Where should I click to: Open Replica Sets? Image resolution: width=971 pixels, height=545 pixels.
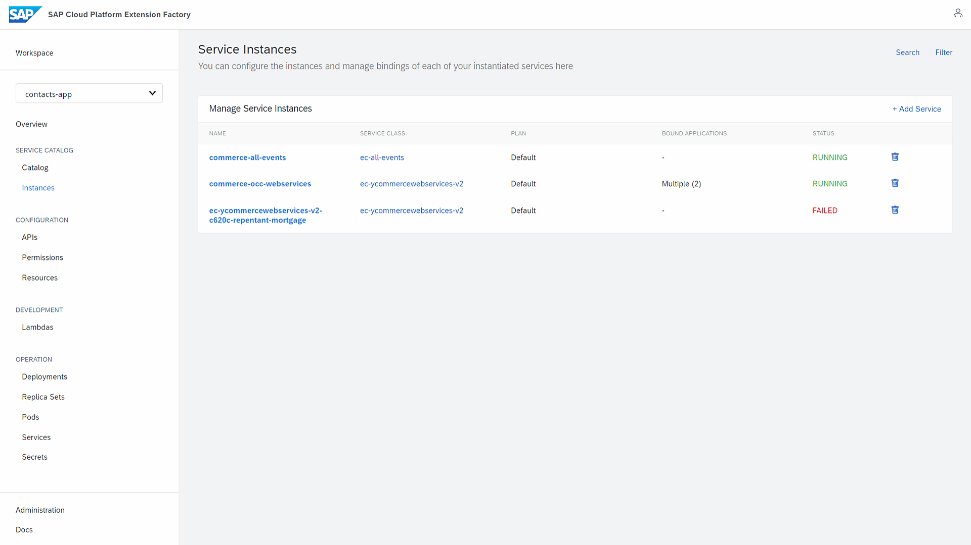(43, 397)
